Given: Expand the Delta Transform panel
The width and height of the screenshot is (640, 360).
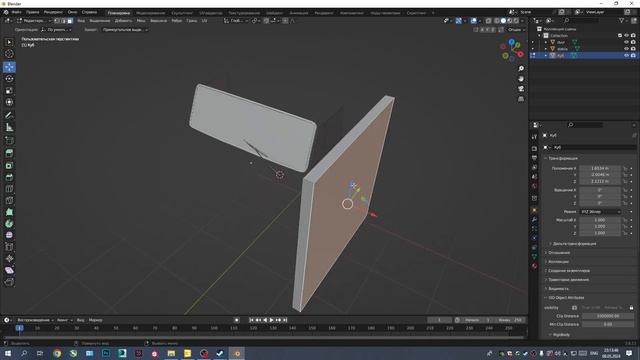Looking at the screenshot, I should pyautogui.click(x=573, y=244).
